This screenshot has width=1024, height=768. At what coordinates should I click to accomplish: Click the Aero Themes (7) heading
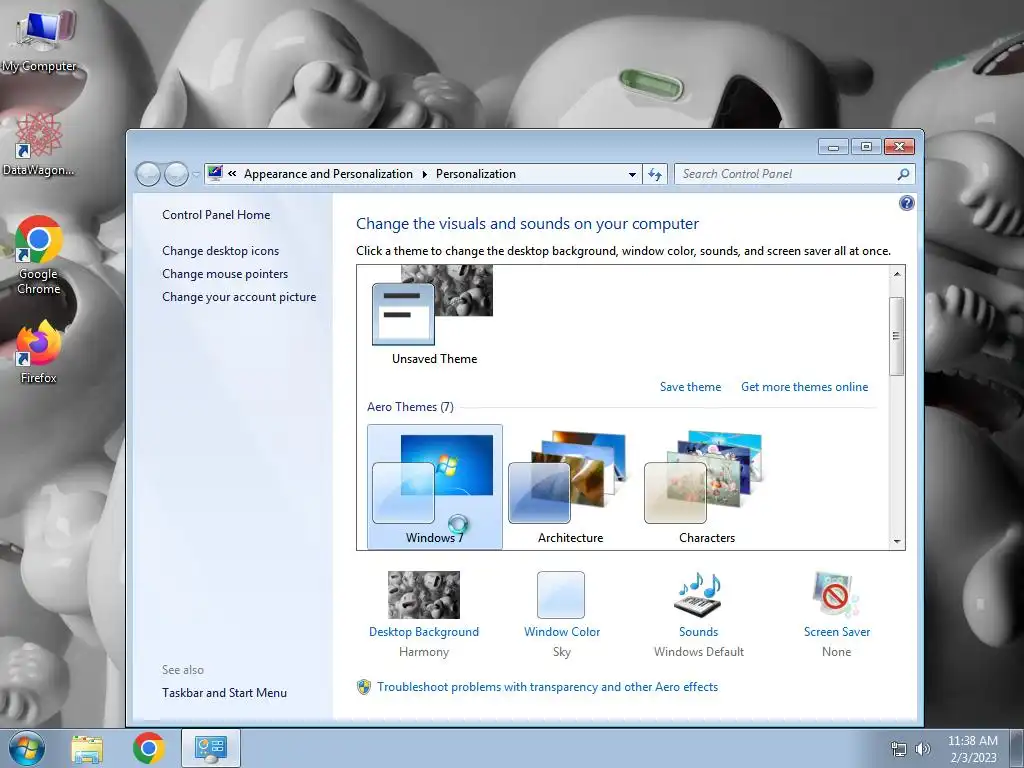point(410,407)
